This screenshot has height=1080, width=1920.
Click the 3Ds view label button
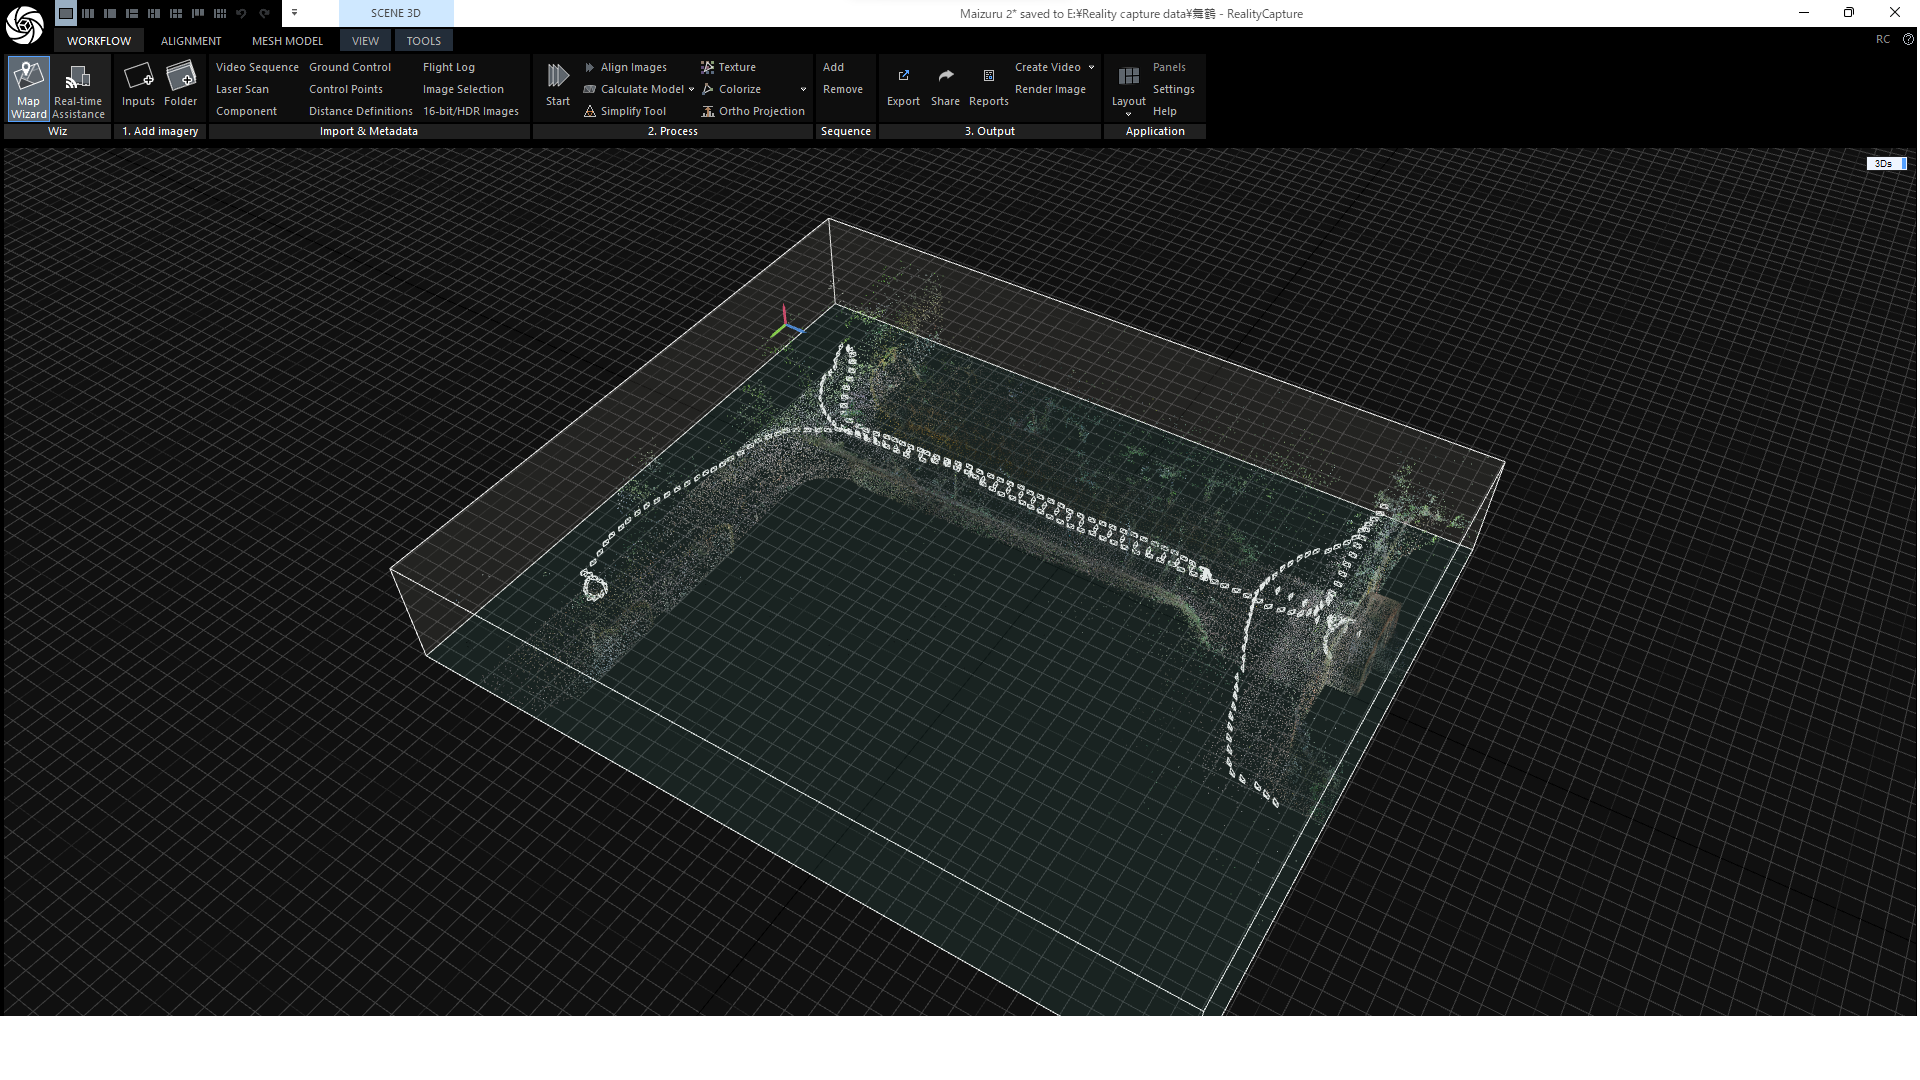pos(1886,163)
